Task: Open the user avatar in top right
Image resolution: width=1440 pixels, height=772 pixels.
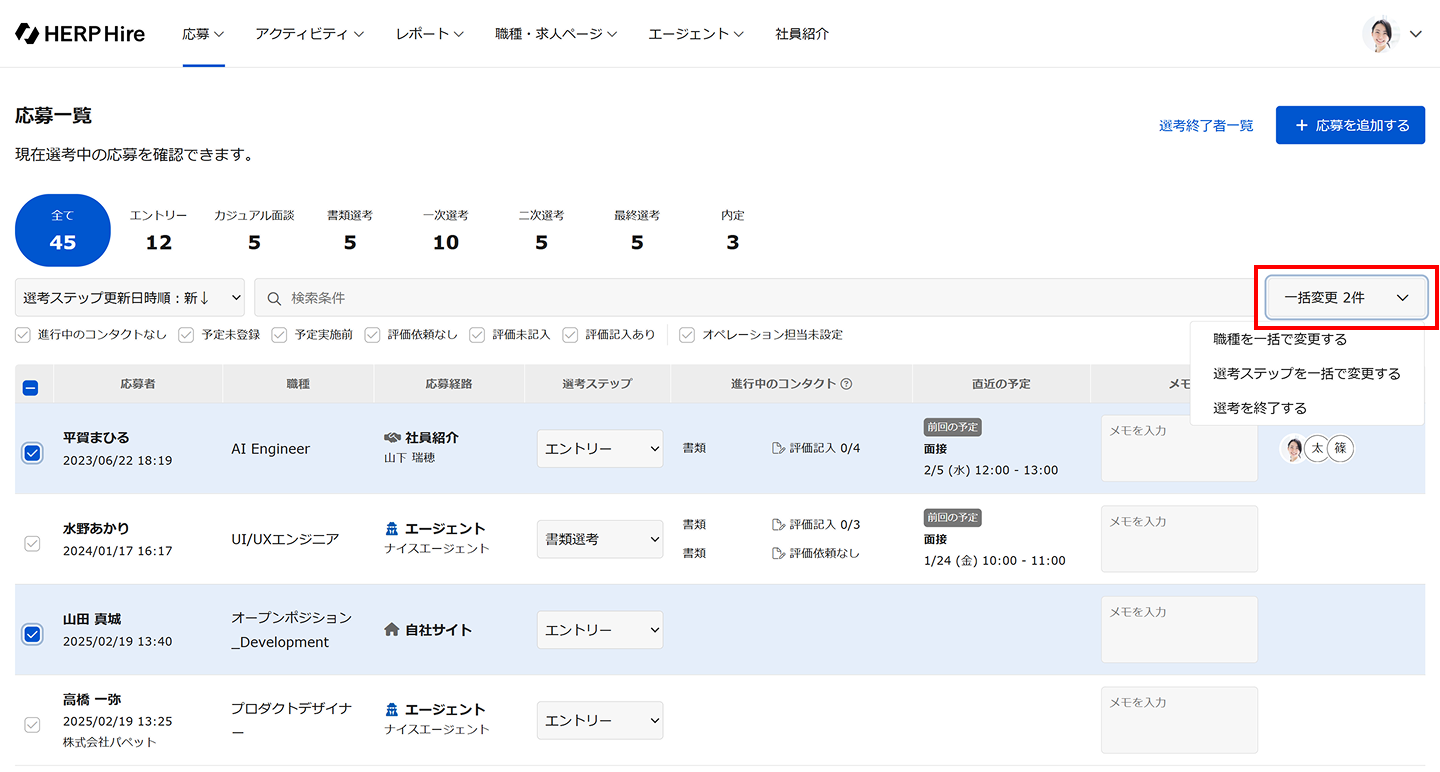Action: [x=1380, y=34]
